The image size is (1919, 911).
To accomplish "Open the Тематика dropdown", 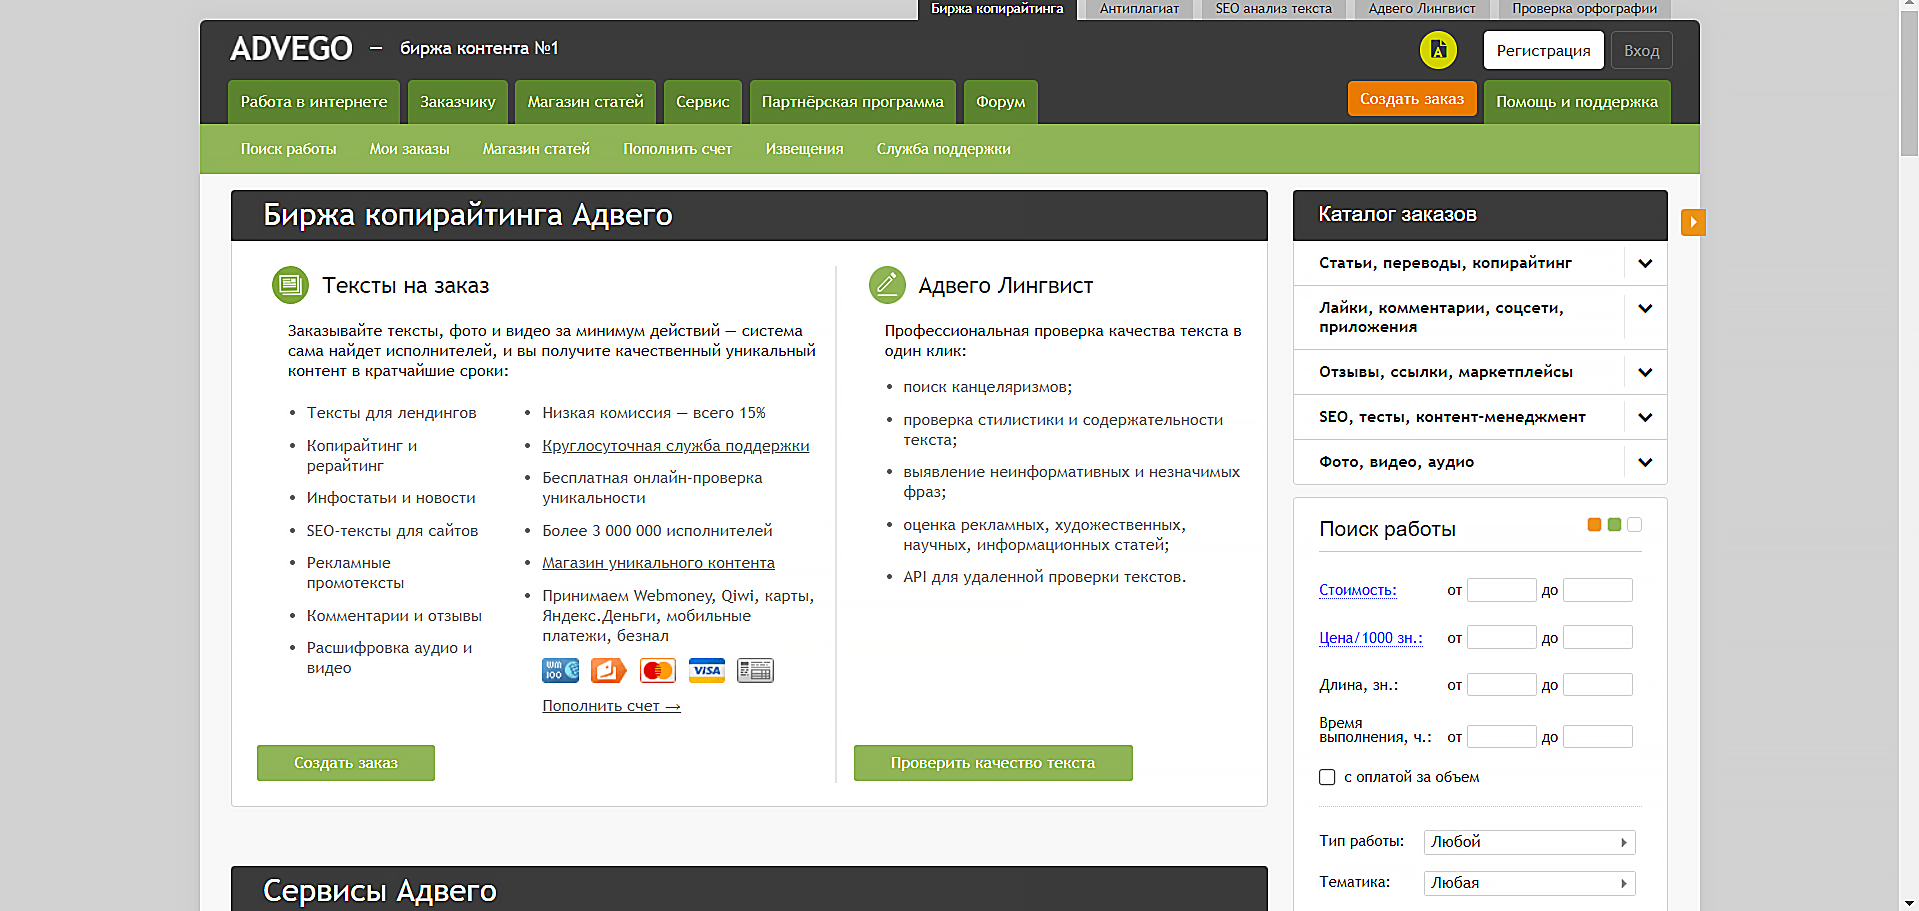I will click(x=1529, y=883).
